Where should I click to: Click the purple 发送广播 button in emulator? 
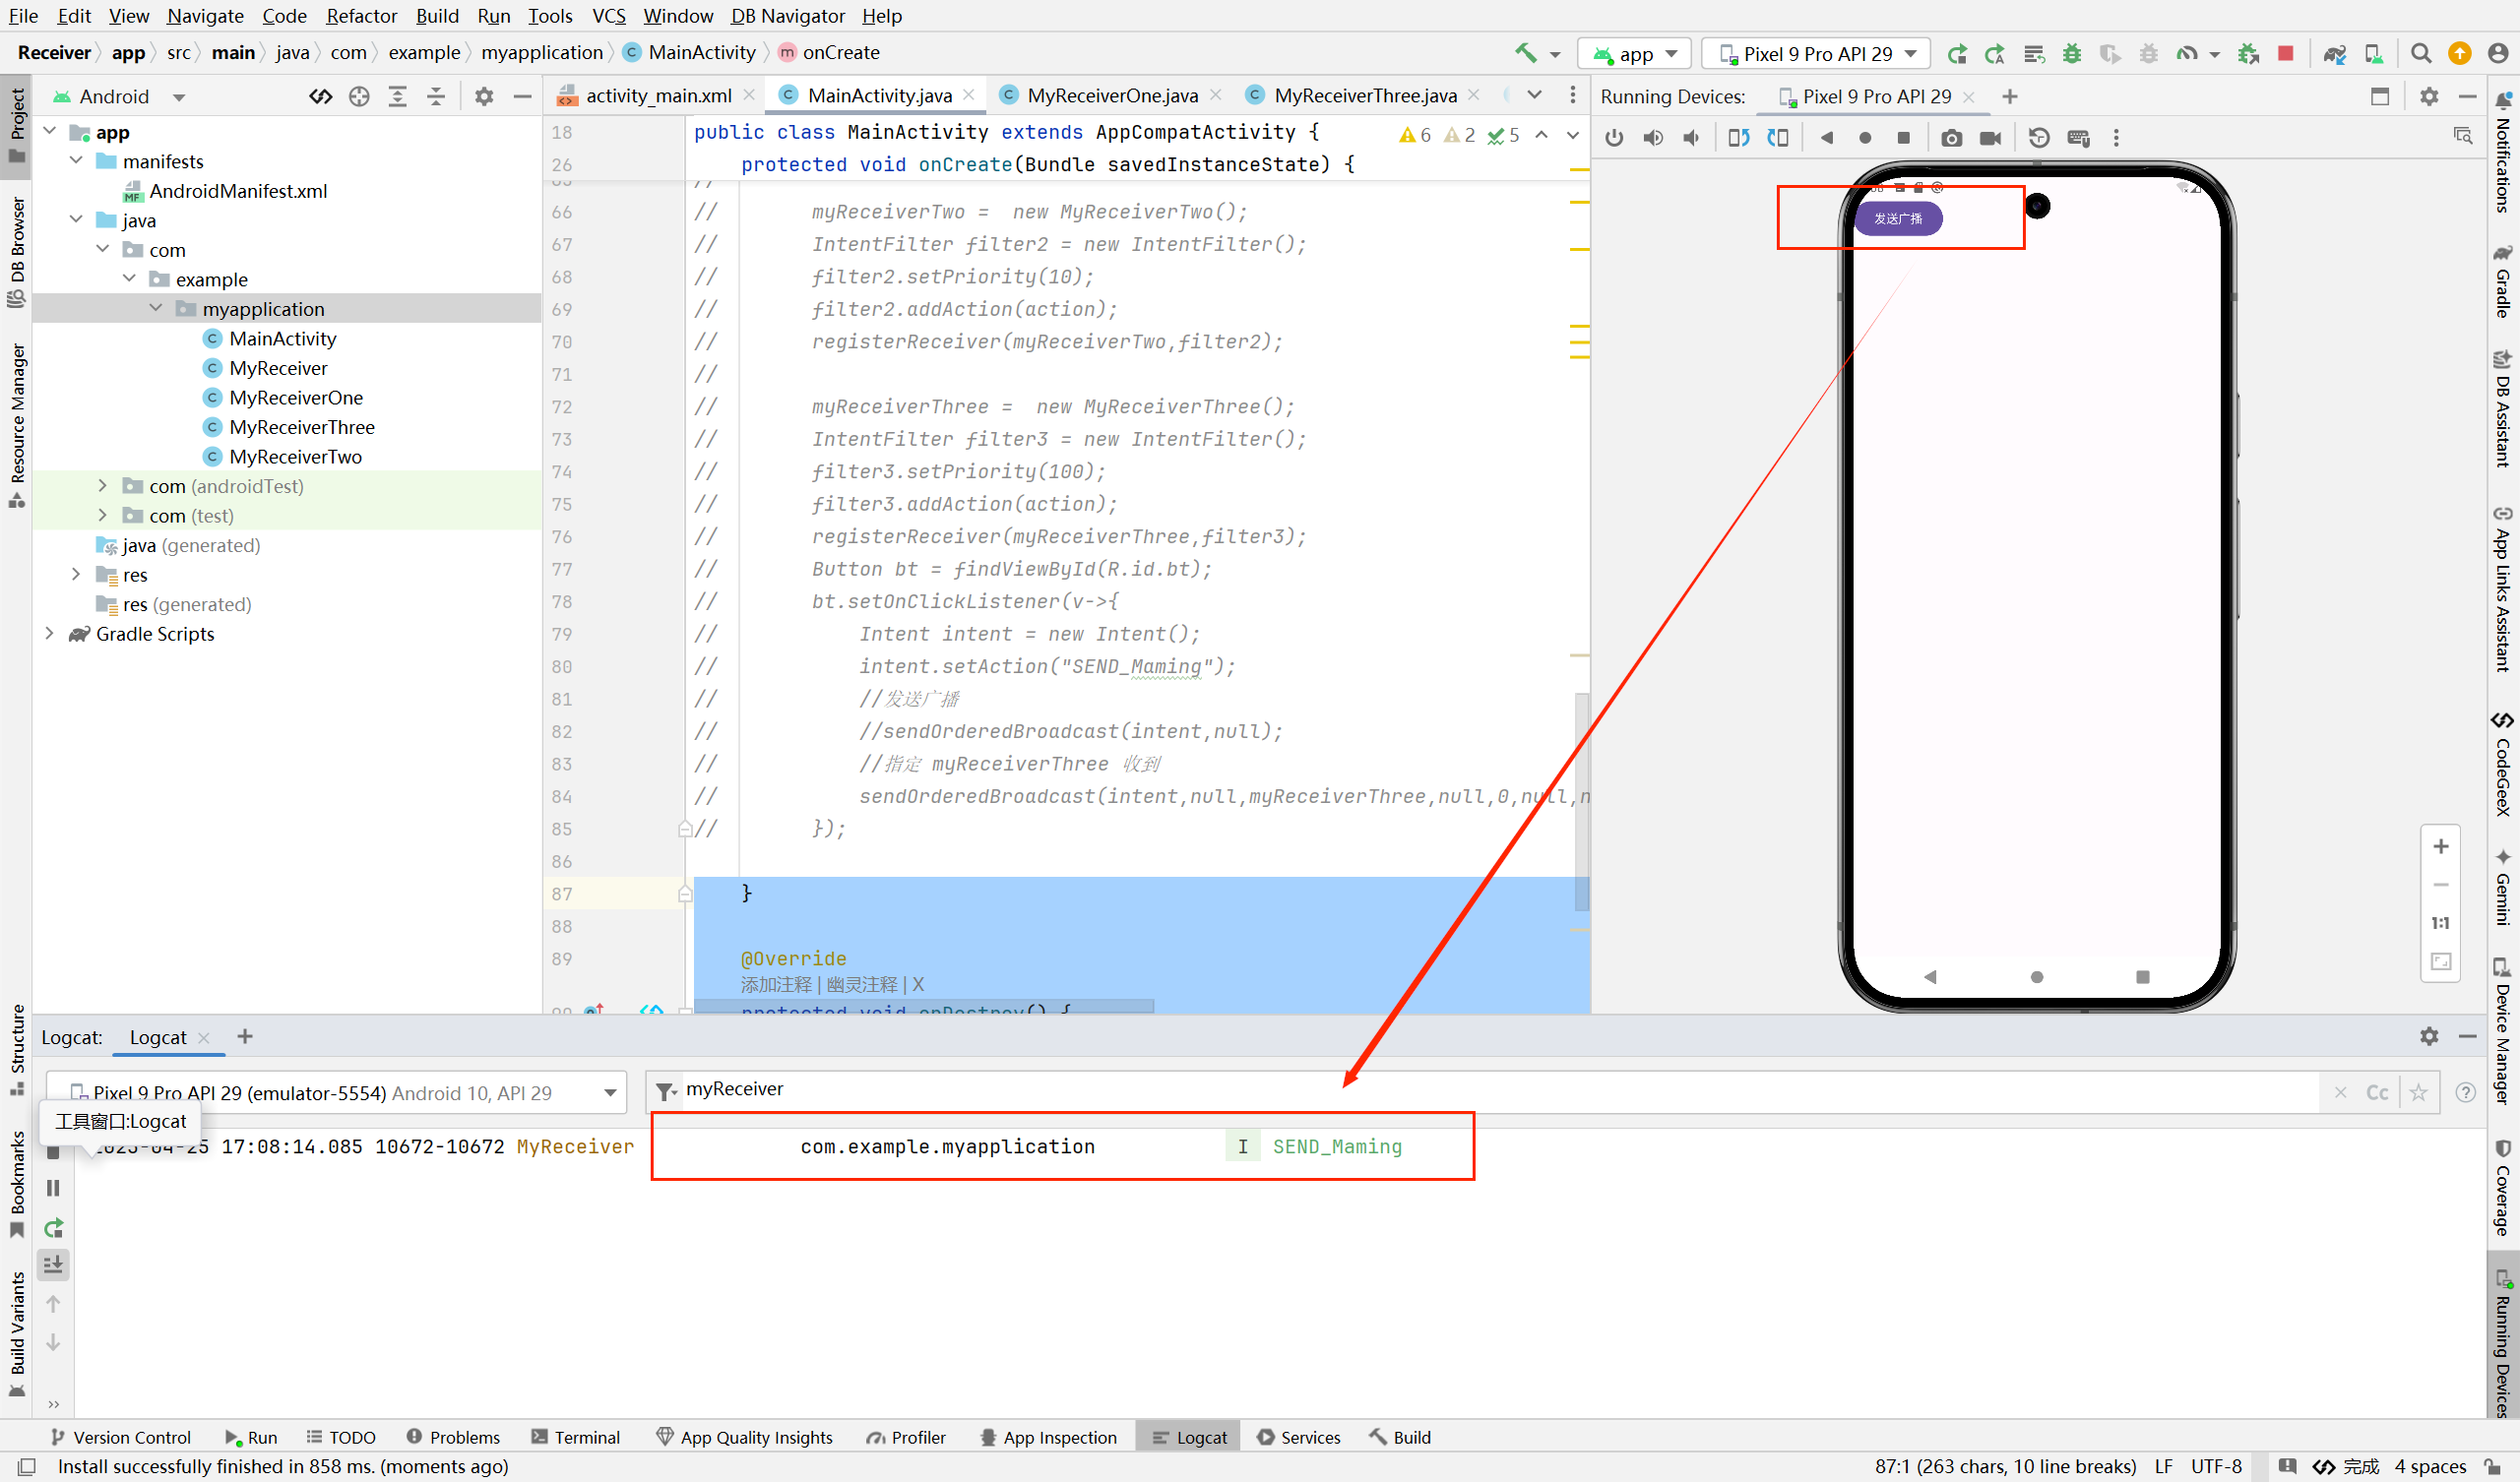coord(1897,218)
